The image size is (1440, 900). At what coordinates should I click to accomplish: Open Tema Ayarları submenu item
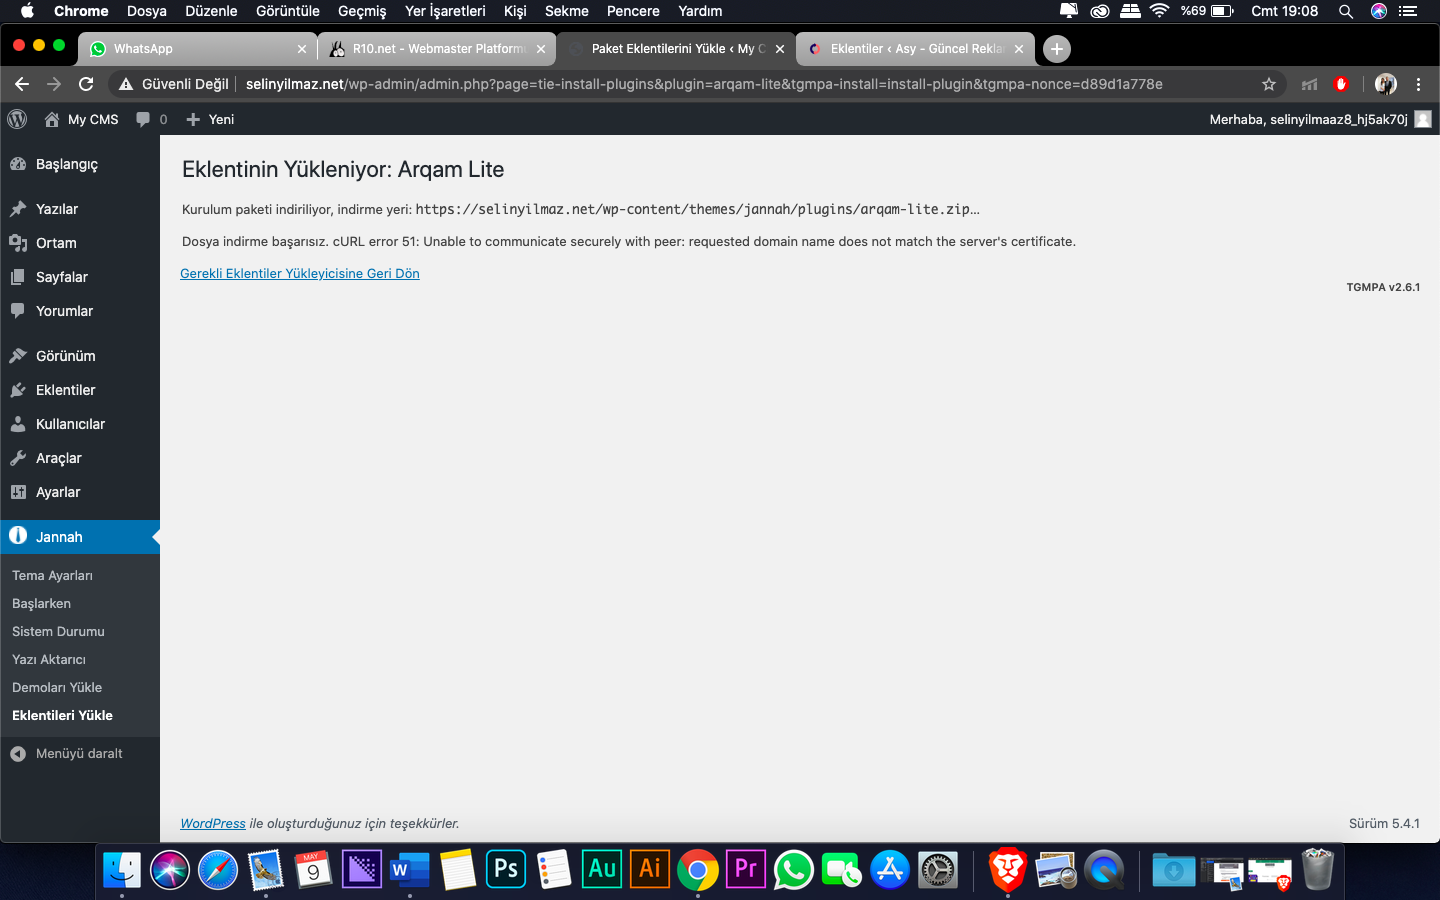tap(52, 575)
